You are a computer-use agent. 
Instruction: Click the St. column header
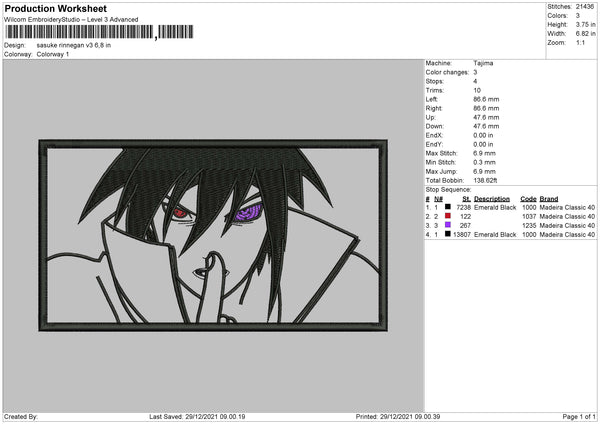[466, 199]
